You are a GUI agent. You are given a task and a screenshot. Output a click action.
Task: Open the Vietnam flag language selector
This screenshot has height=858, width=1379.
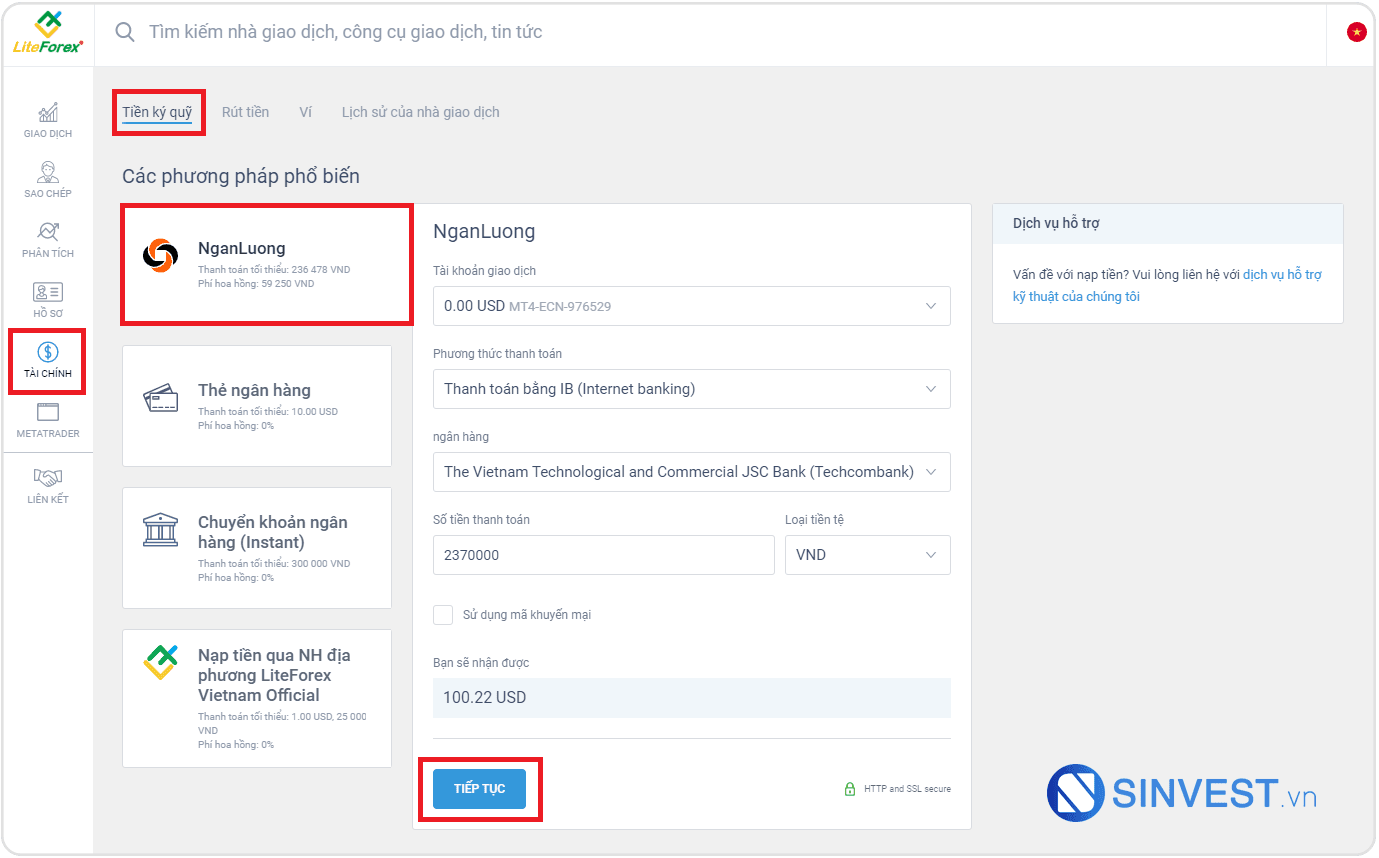[1356, 32]
